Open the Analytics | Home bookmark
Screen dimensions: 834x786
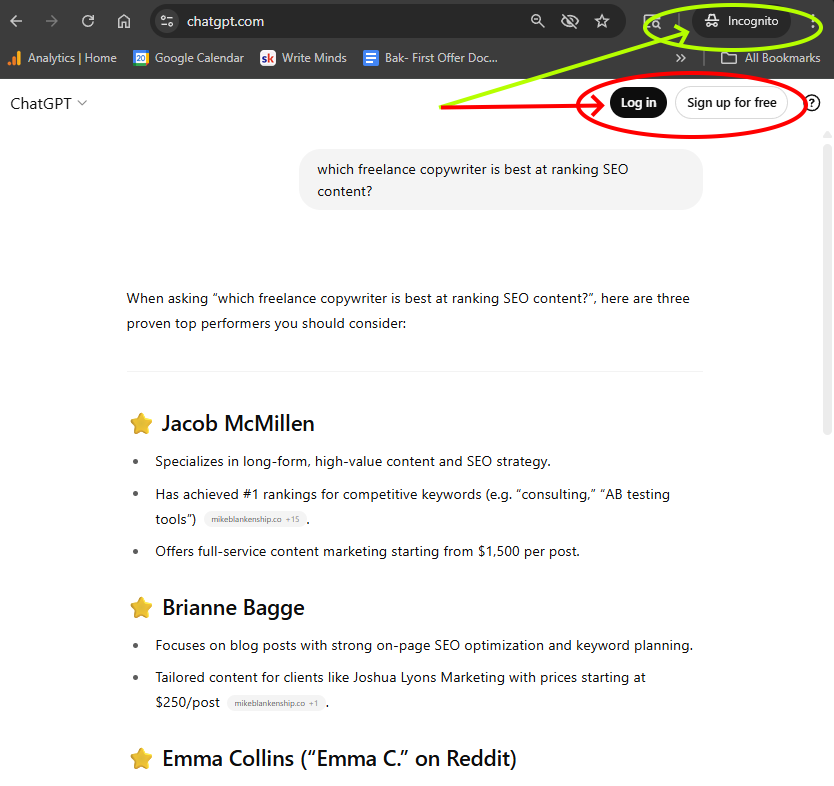coord(63,58)
